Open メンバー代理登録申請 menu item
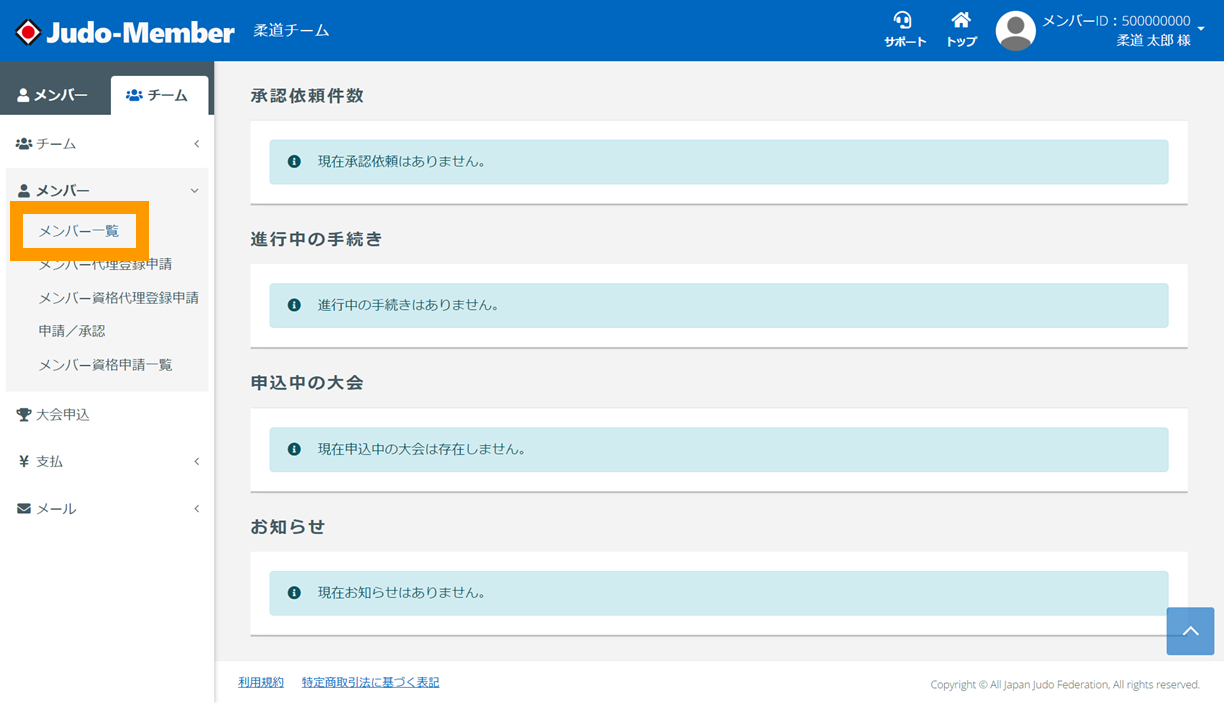This screenshot has width=1224, height=703. [x=105, y=264]
